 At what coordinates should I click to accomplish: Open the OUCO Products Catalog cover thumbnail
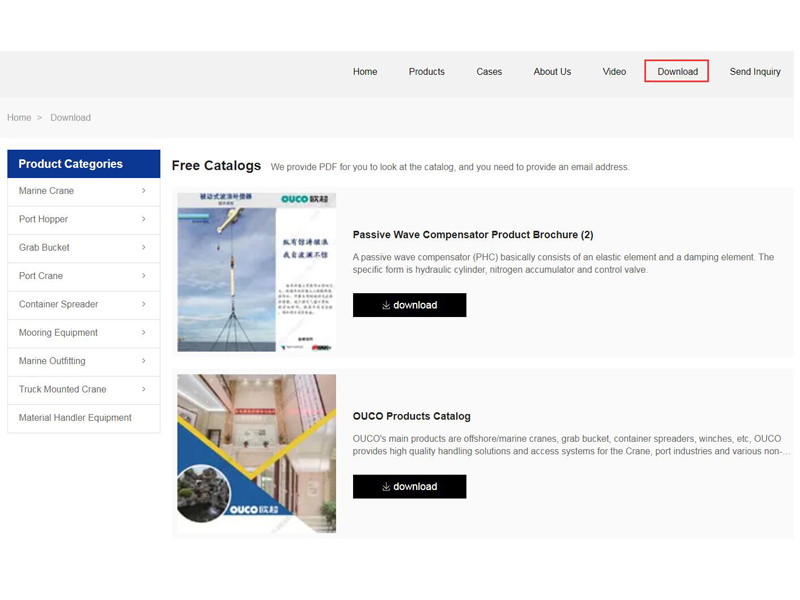tap(257, 453)
